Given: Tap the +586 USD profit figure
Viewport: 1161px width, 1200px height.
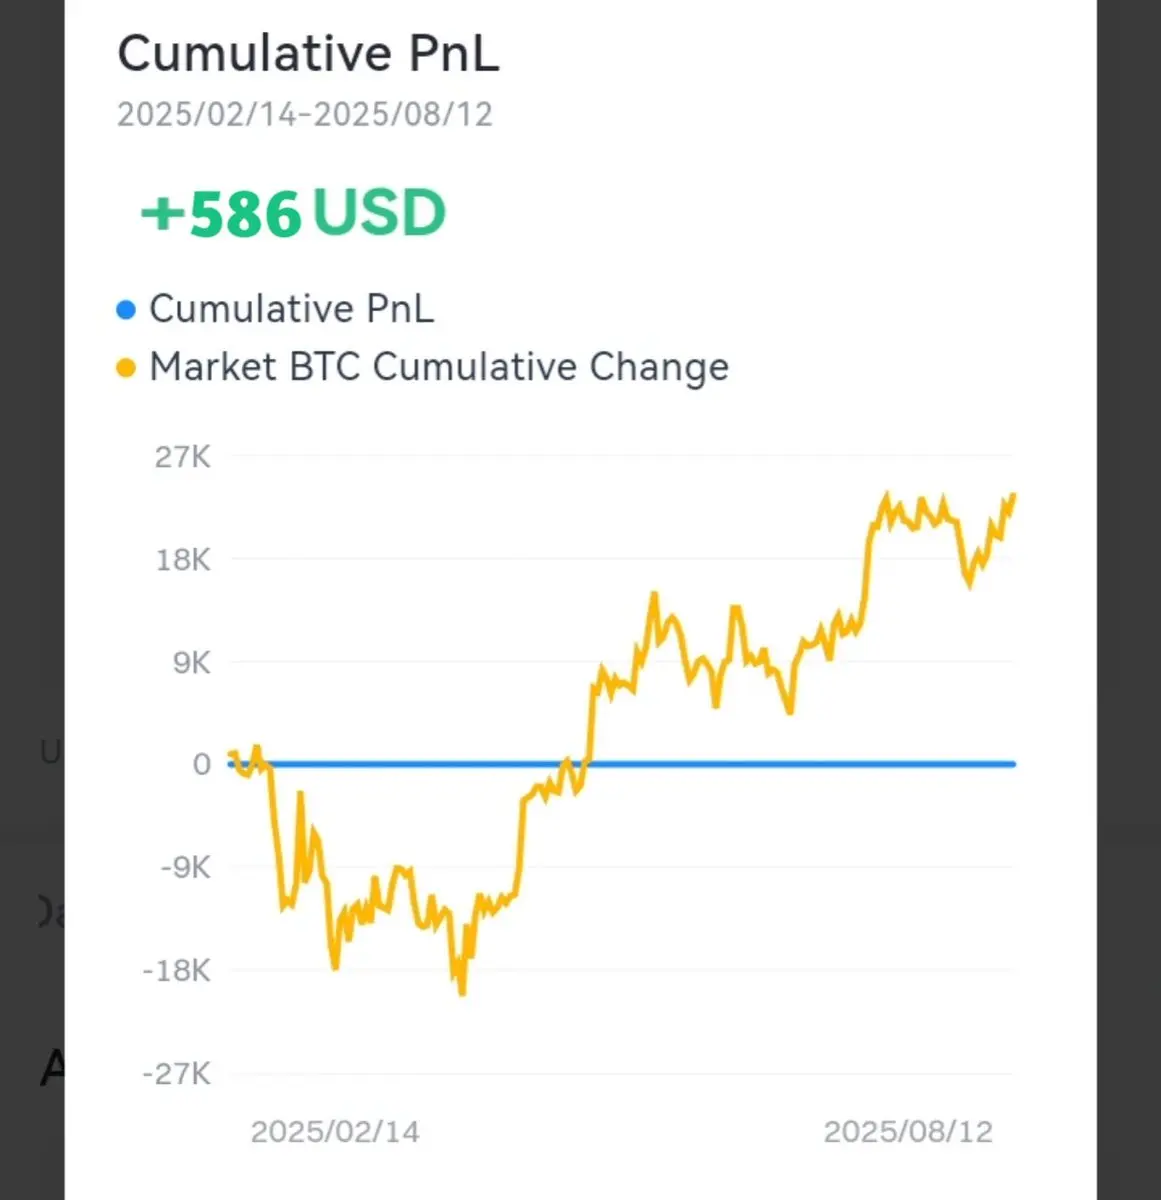Looking at the screenshot, I should (x=293, y=213).
